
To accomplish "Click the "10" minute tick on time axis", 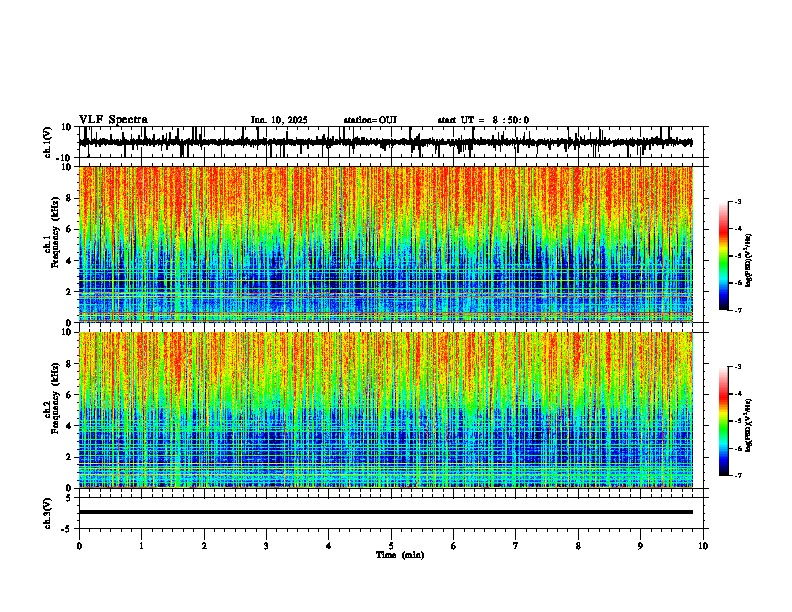I will (703, 546).
